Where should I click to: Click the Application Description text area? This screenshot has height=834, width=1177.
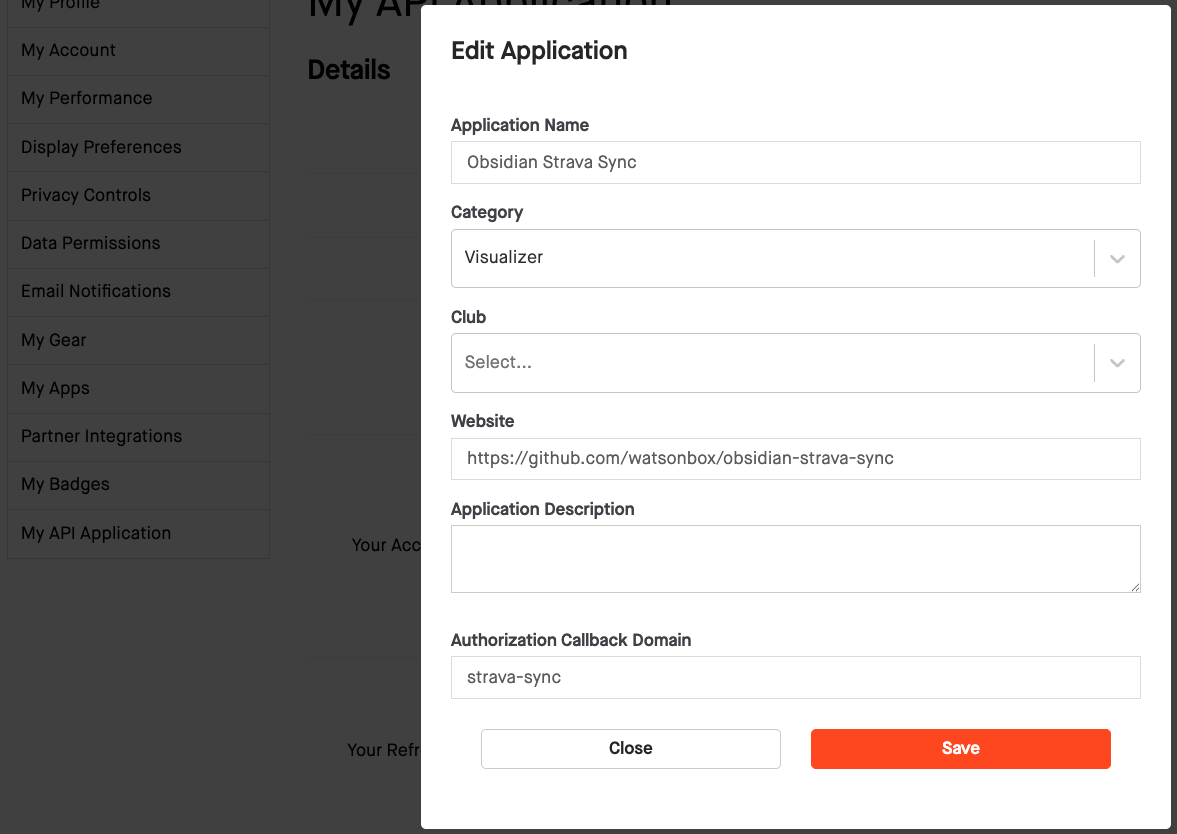[796, 559]
